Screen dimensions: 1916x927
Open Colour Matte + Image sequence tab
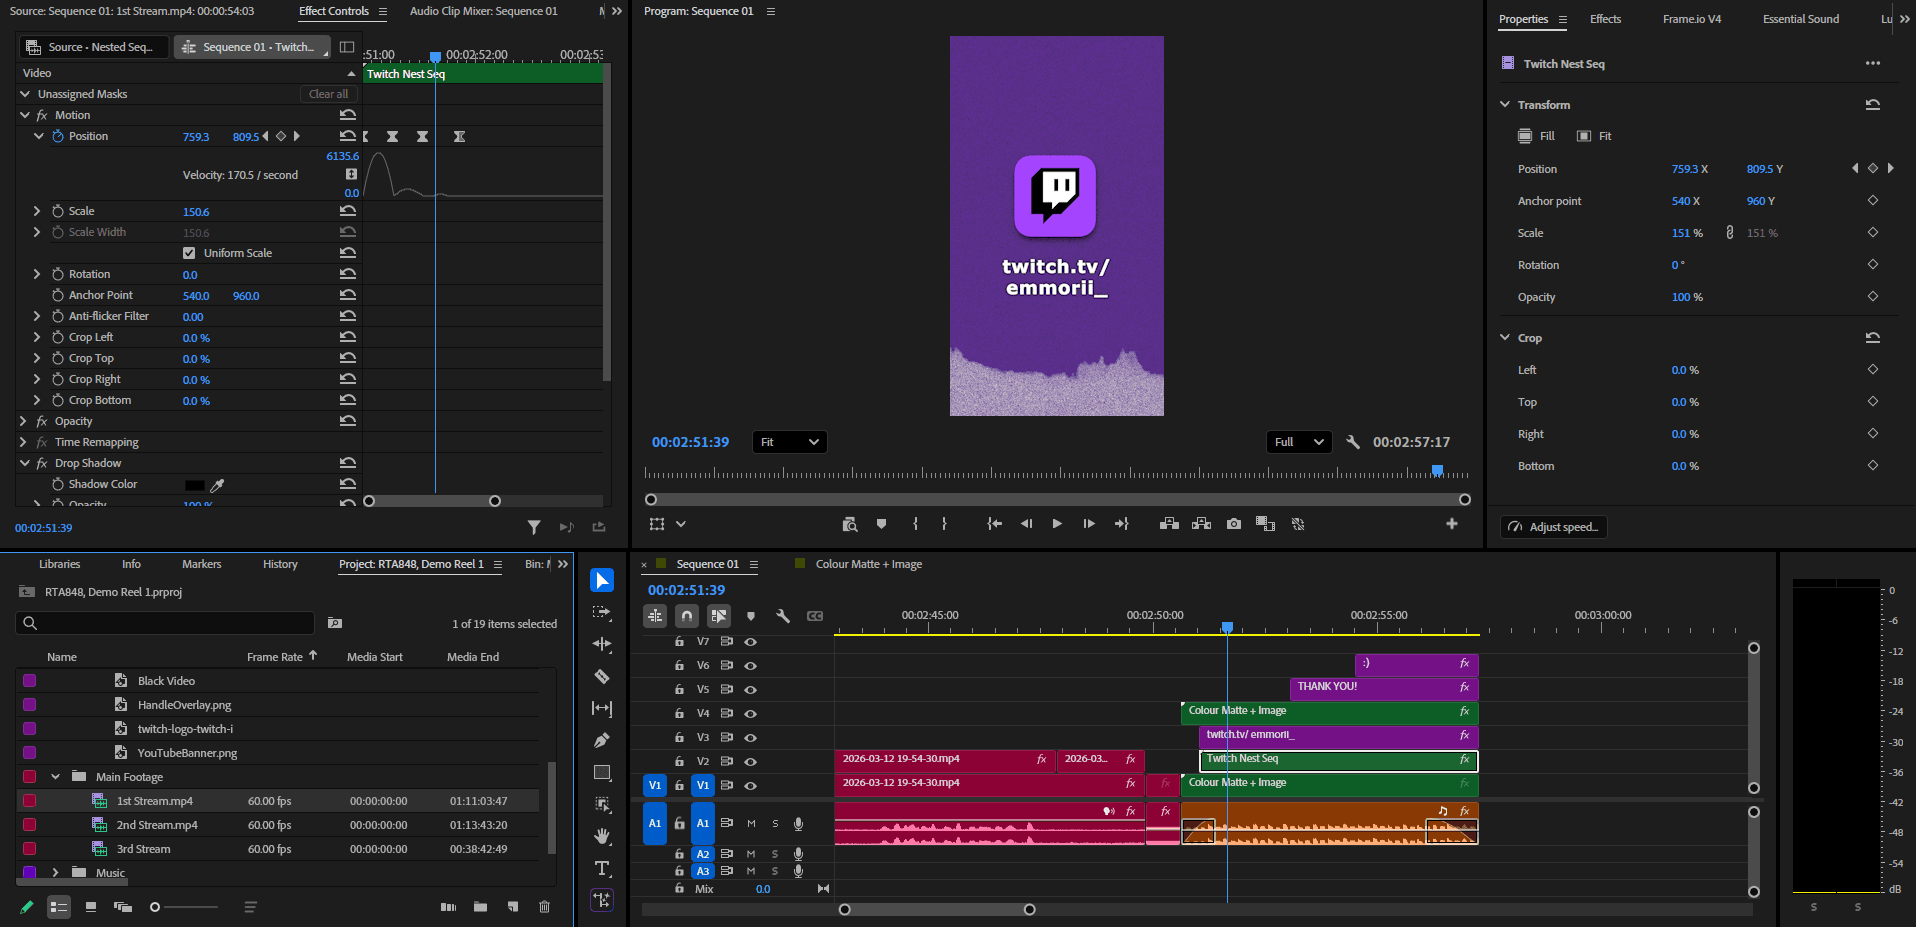pyautogui.click(x=868, y=564)
